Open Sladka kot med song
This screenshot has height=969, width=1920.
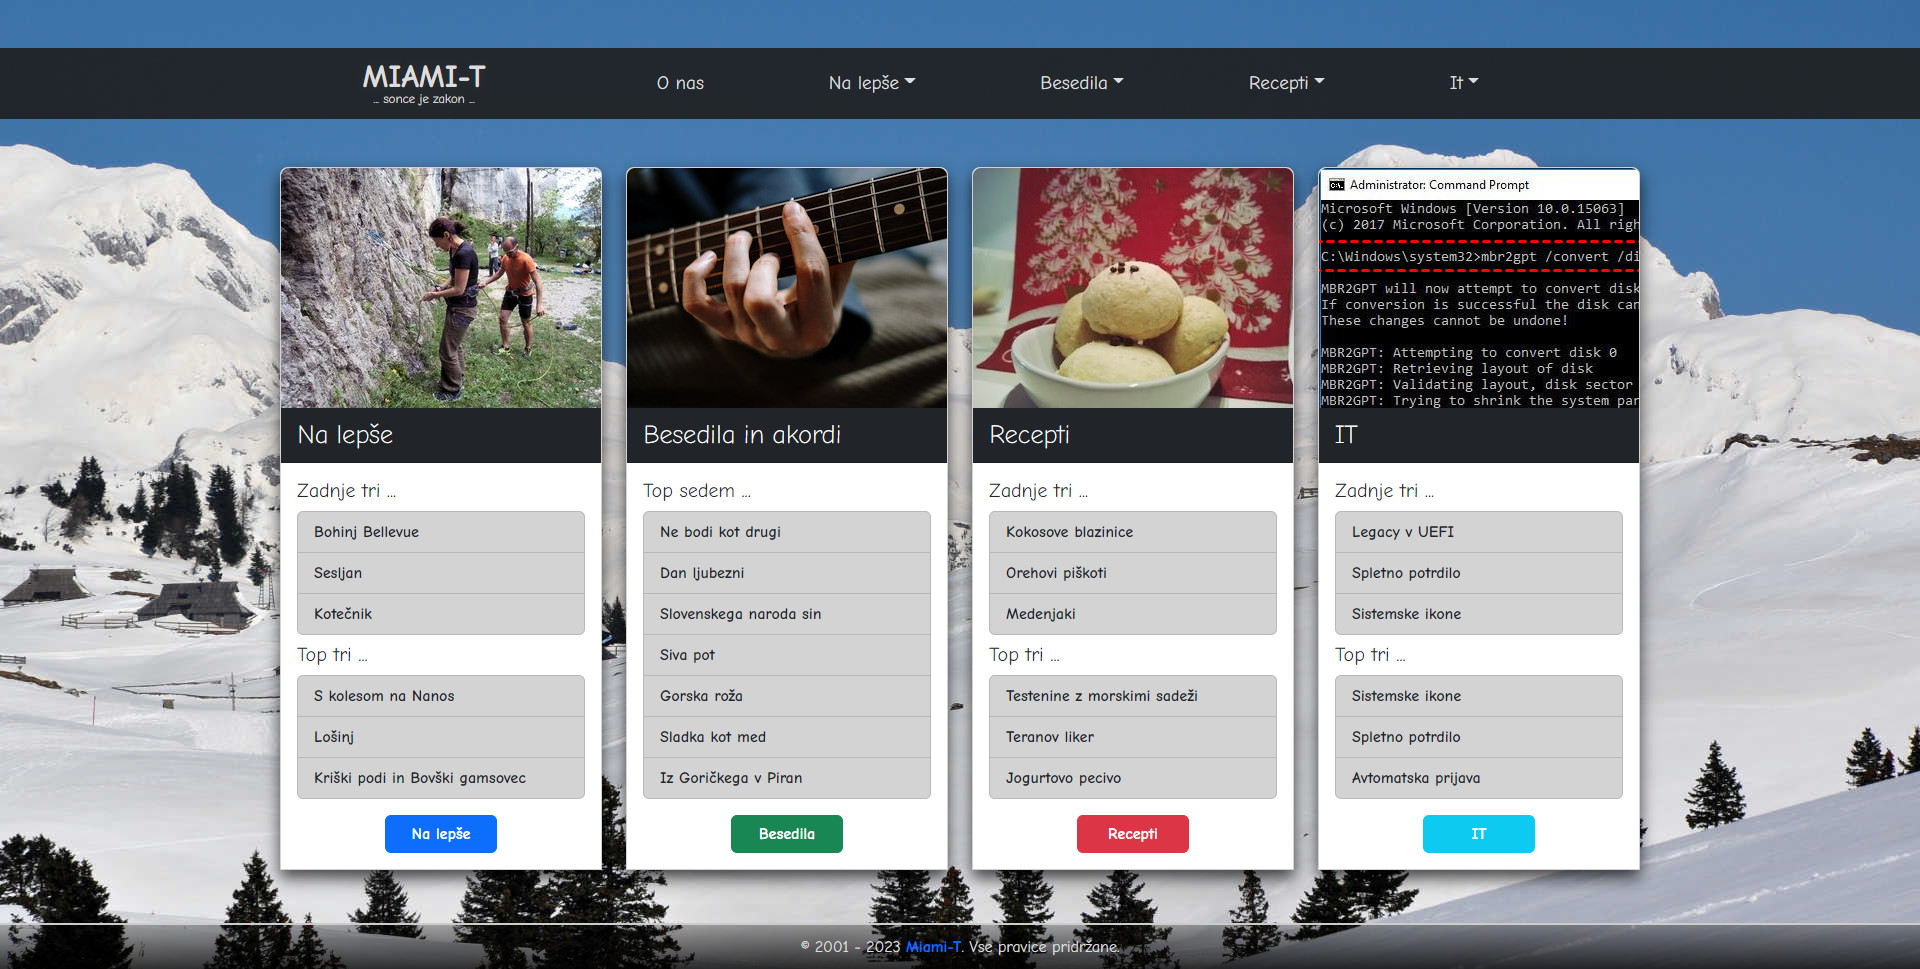[x=787, y=737]
